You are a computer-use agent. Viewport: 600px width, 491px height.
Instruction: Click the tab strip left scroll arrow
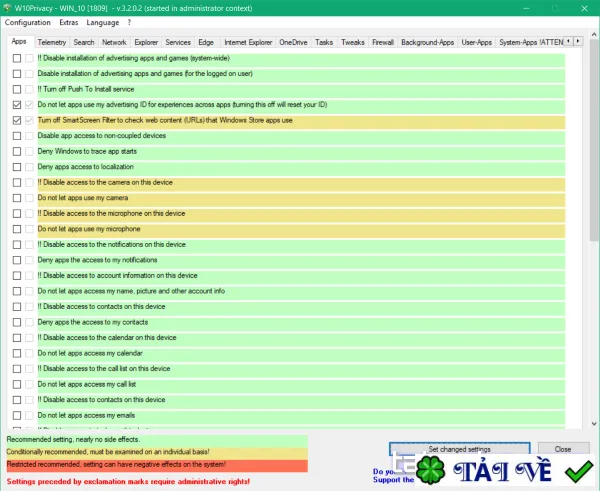[569, 41]
